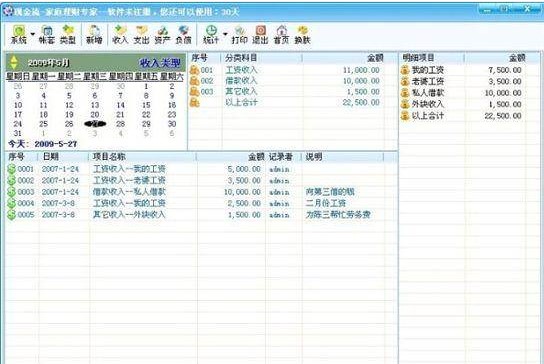
Task: Select record 借款收入--私人借款
Action: 129,192
